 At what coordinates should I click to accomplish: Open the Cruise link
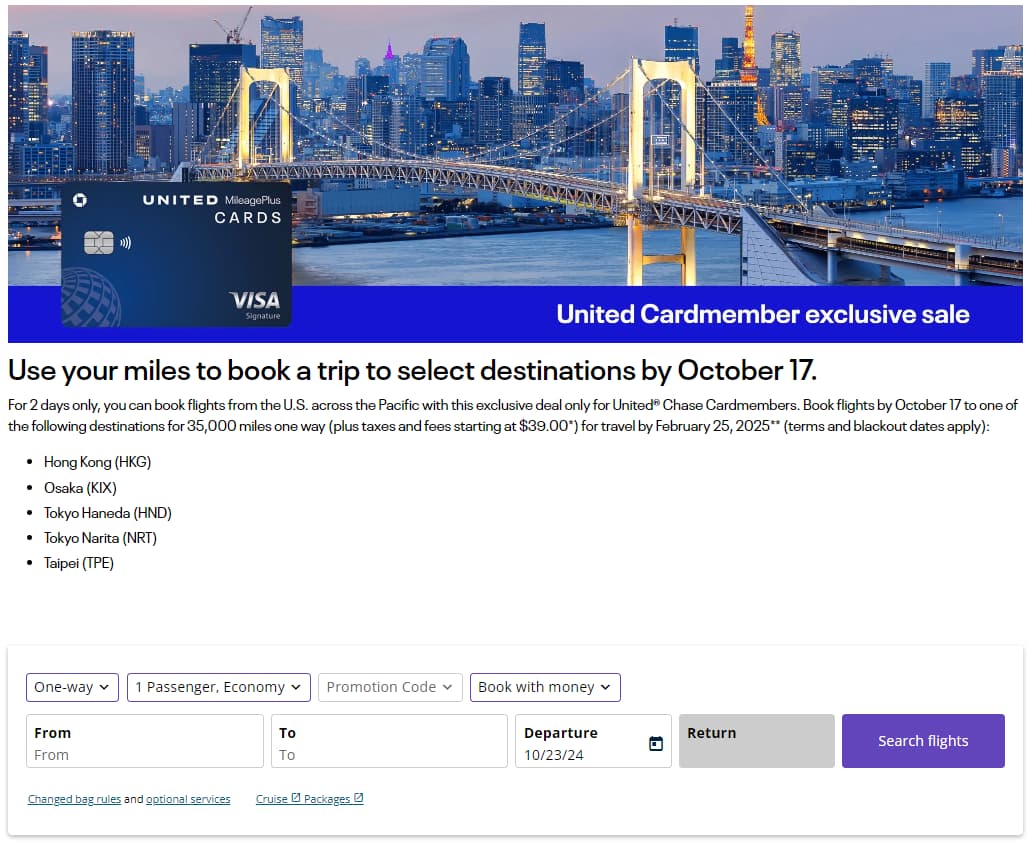(x=271, y=799)
